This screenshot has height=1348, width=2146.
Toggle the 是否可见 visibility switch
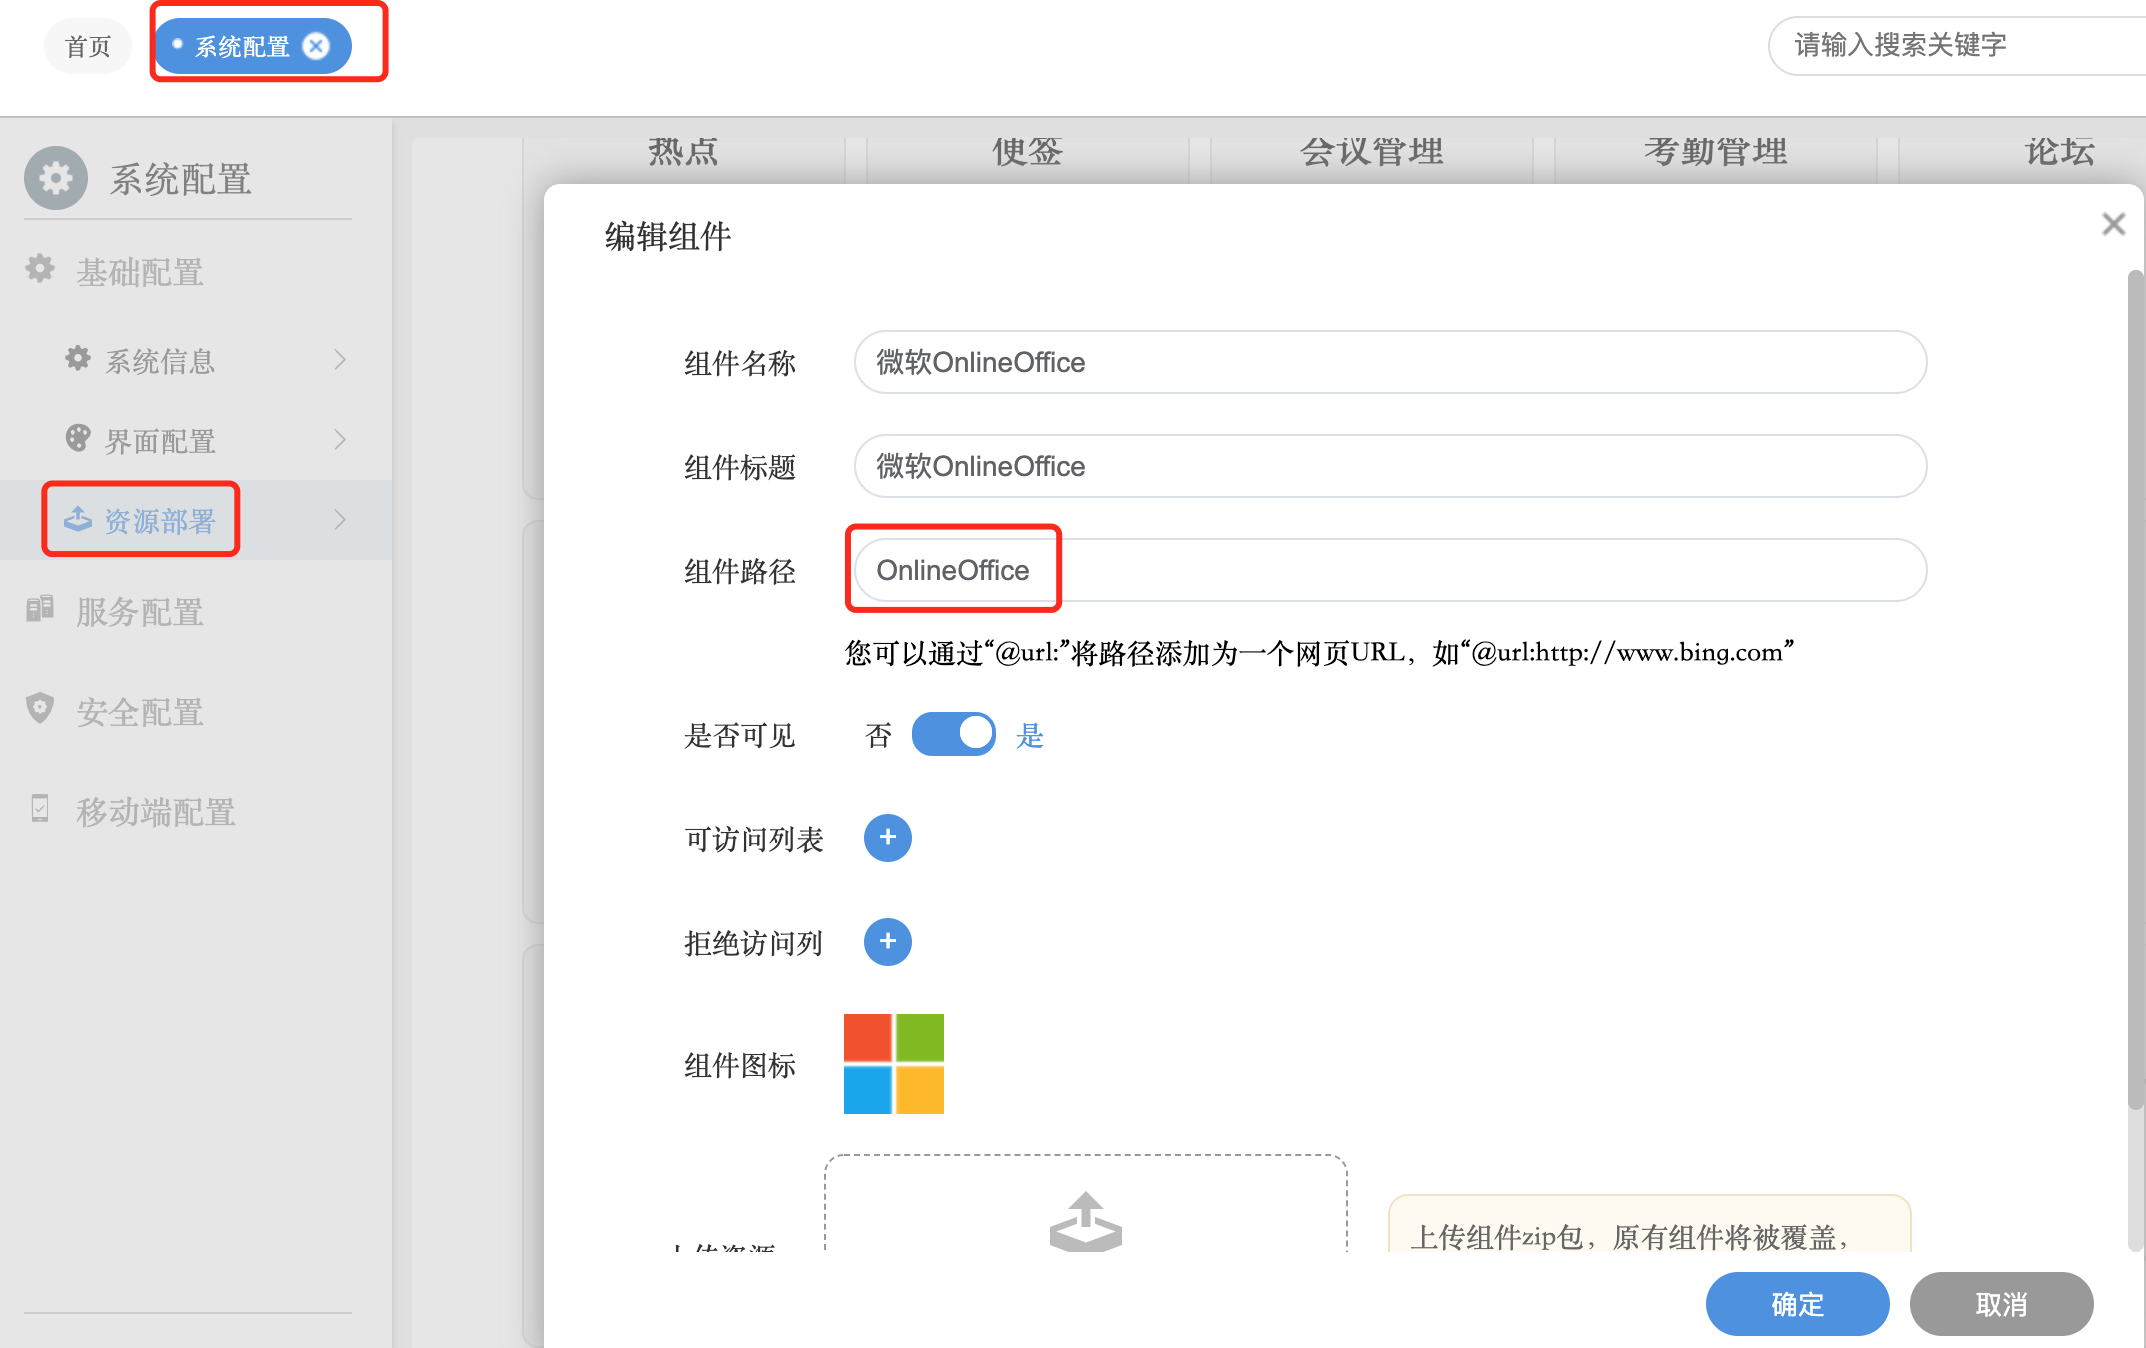[x=953, y=734]
